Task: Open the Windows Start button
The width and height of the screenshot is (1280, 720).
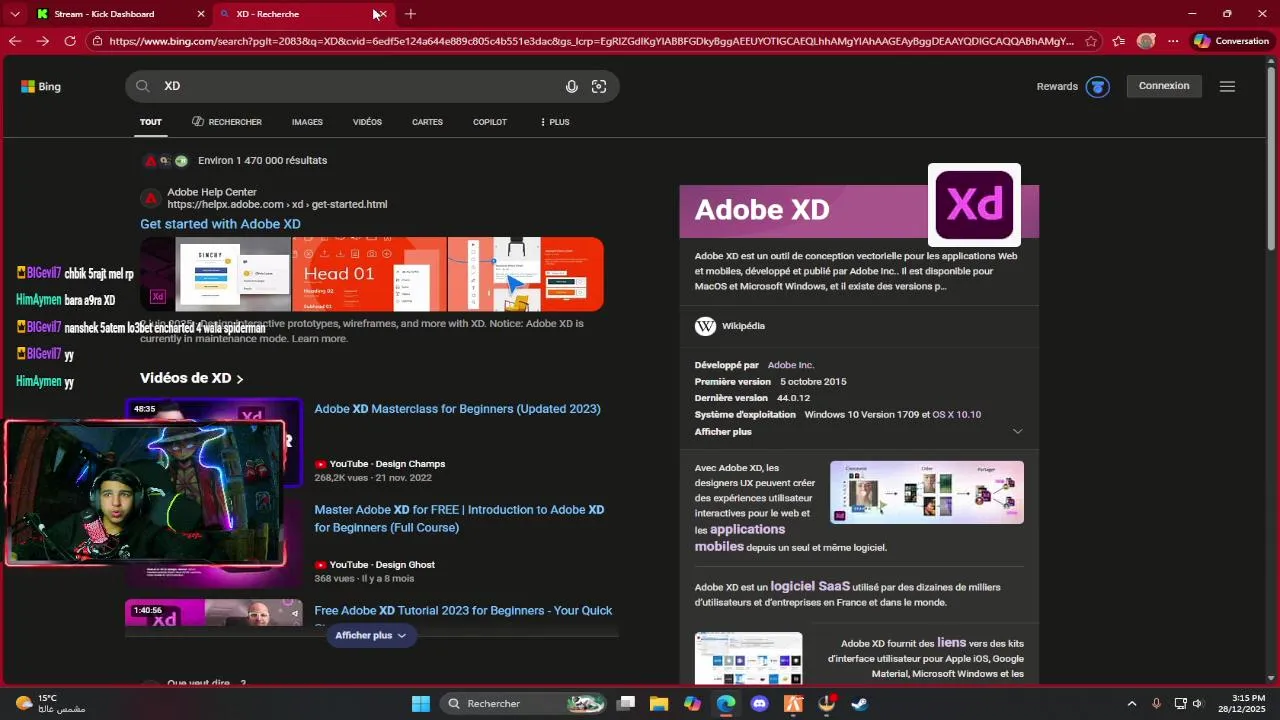Action: click(421, 704)
